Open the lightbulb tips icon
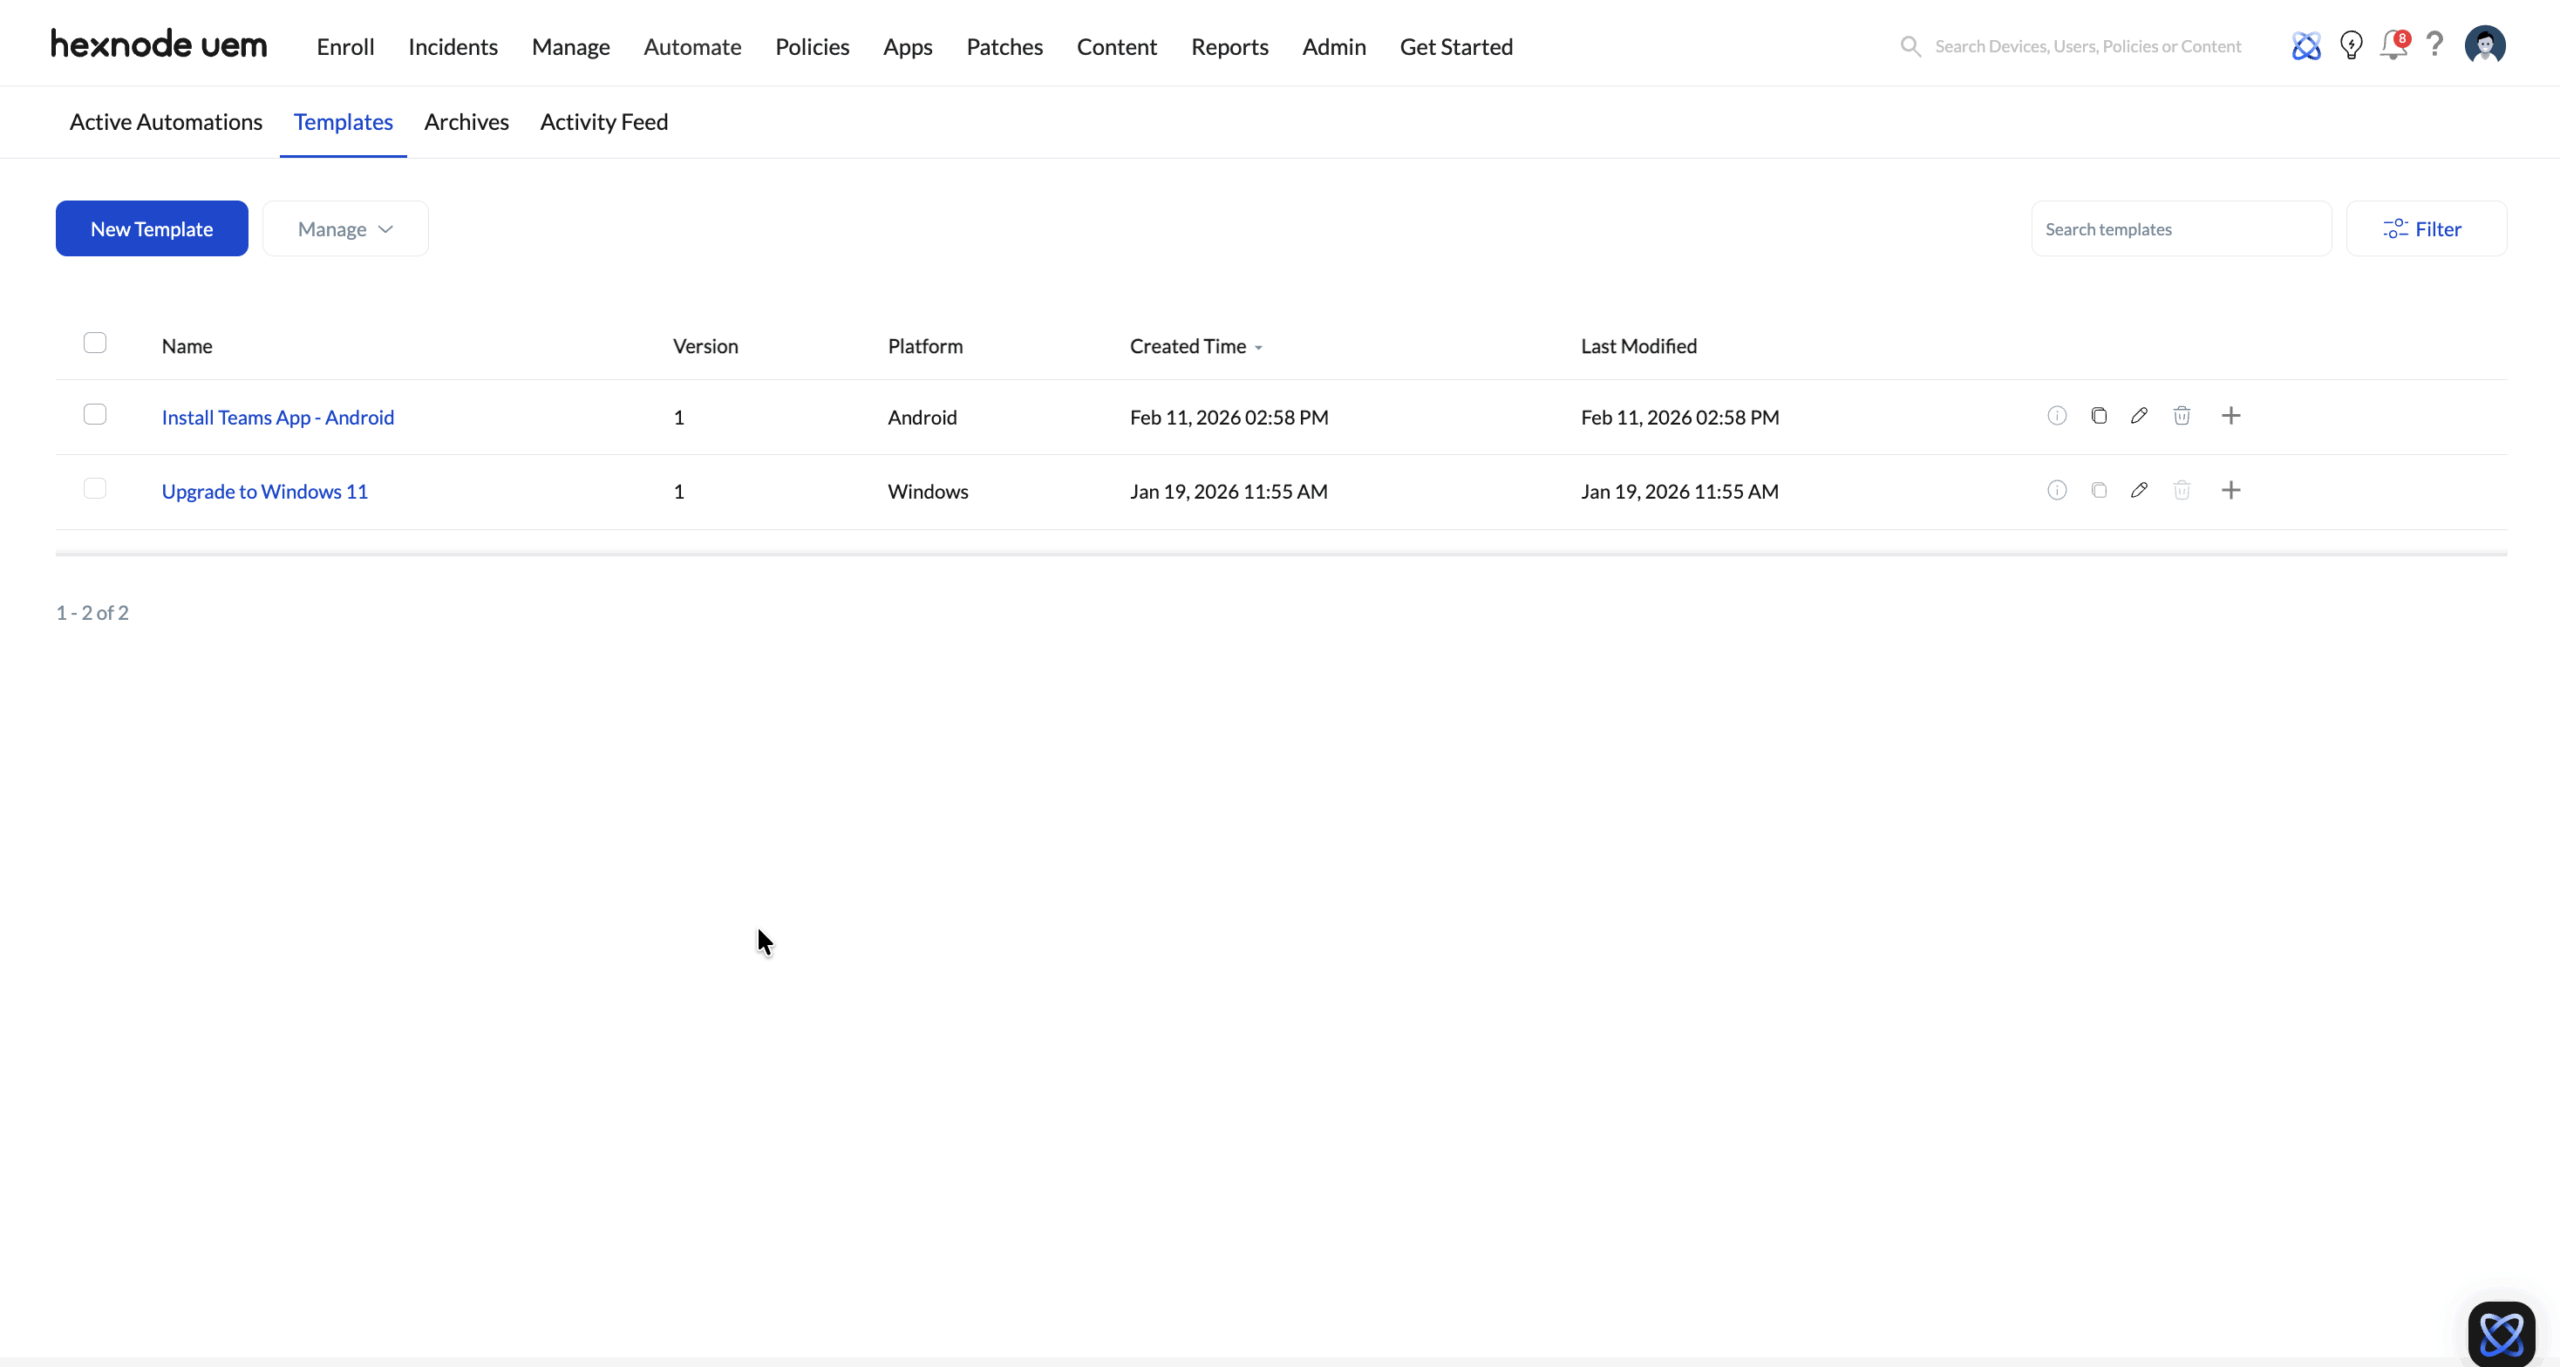Image resolution: width=2560 pixels, height=1367 pixels. (2351, 46)
